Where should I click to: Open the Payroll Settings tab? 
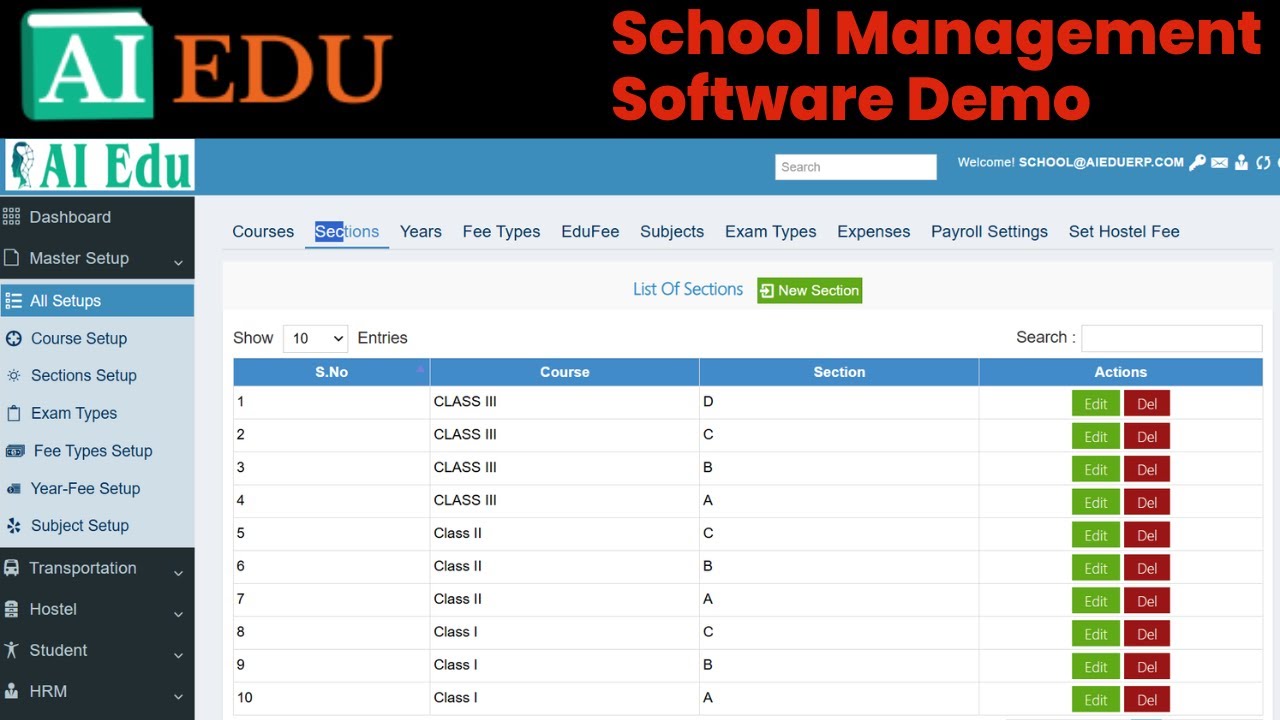click(x=989, y=231)
